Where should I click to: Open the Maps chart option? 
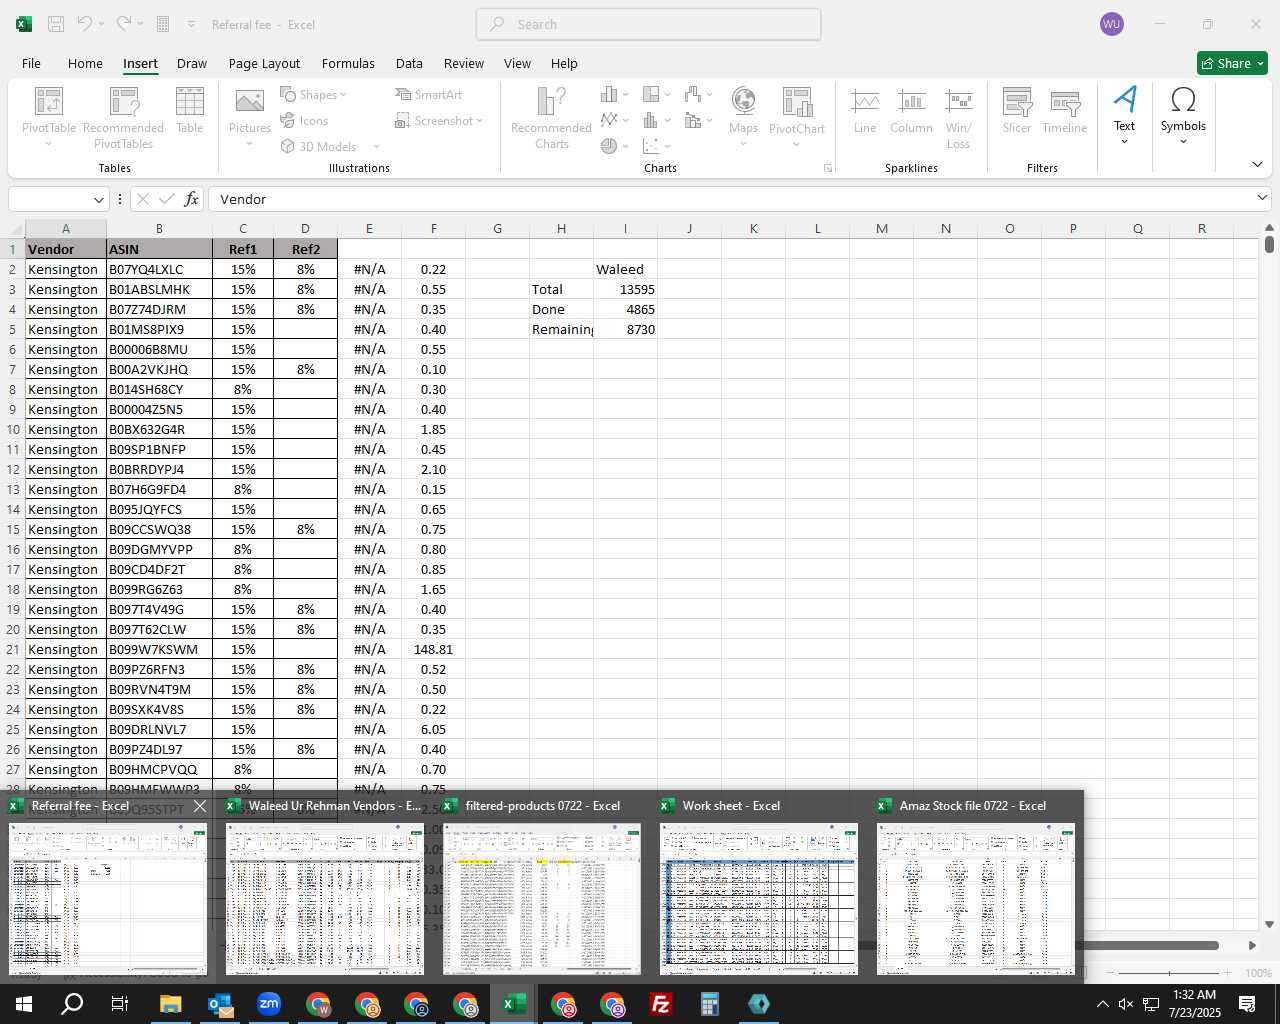pos(743,117)
